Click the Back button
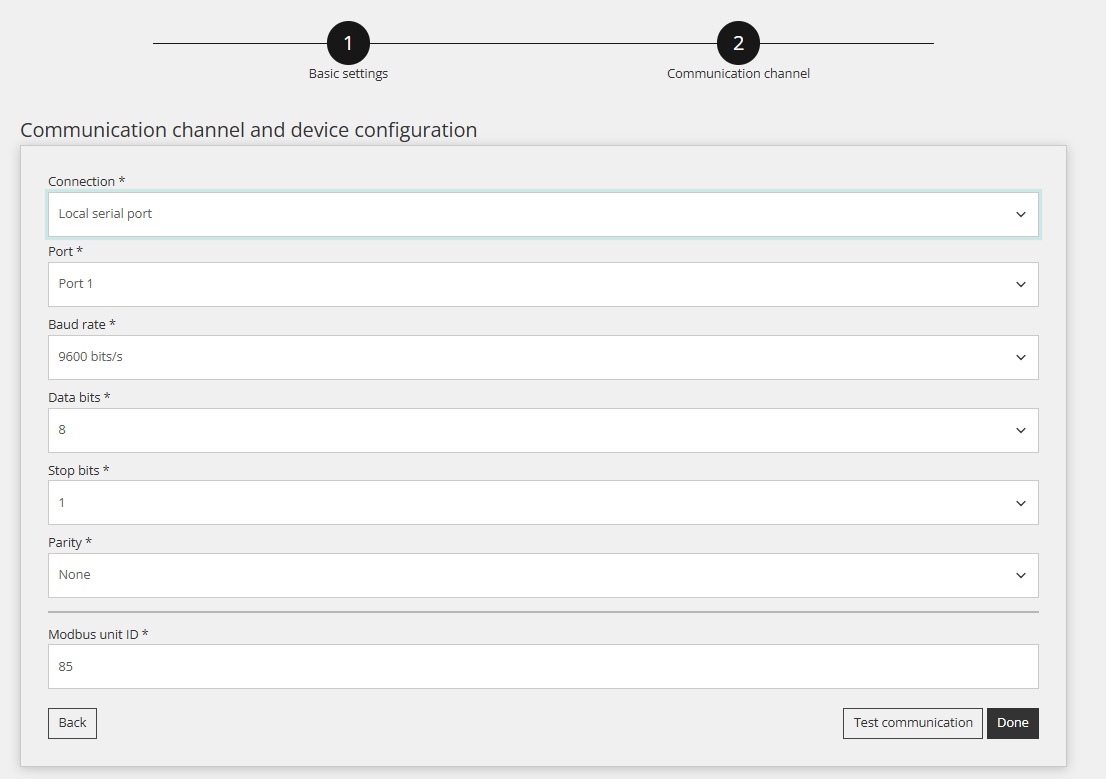Viewport: 1106px width, 779px height. click(x=72, y=723)
